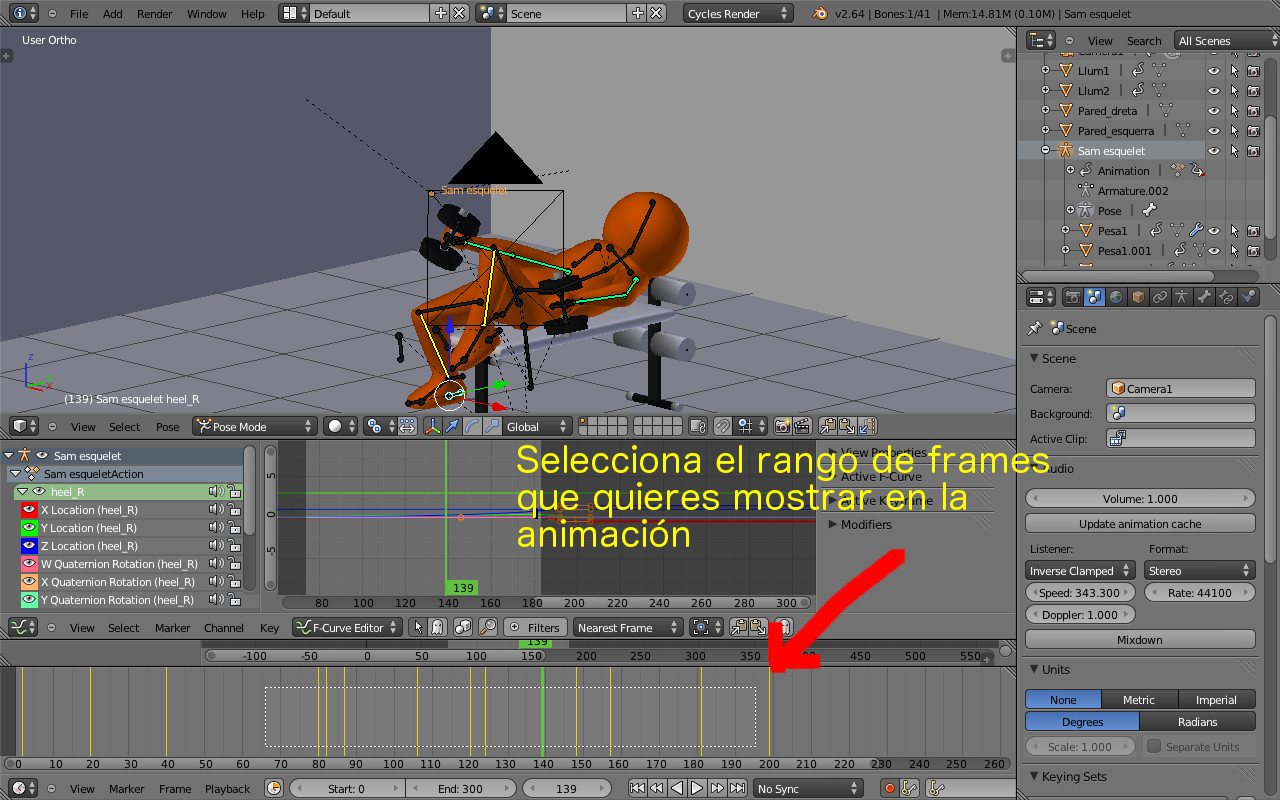This screenshot has height=800, width=1280.
Task: Open the Nearest Frame snap dropdown
Action: tap(629, 627)
